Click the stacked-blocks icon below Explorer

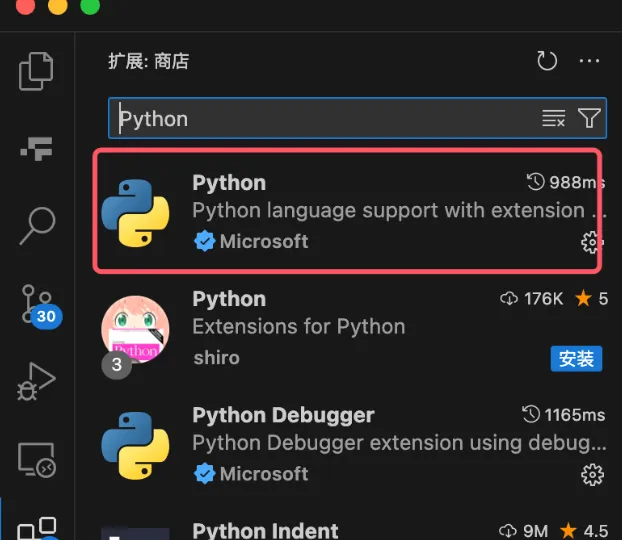click(x=36, y=149)
